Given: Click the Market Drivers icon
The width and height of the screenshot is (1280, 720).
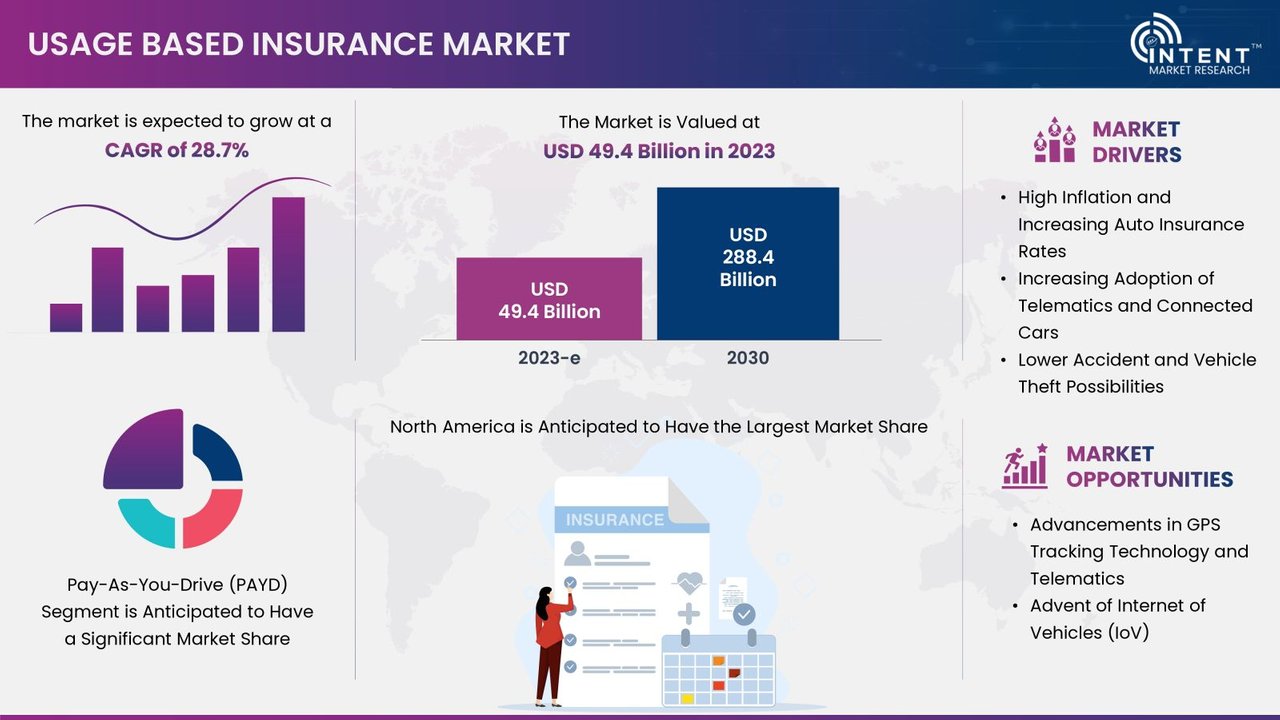Looking at the screenshot, I should point(1054,141).
